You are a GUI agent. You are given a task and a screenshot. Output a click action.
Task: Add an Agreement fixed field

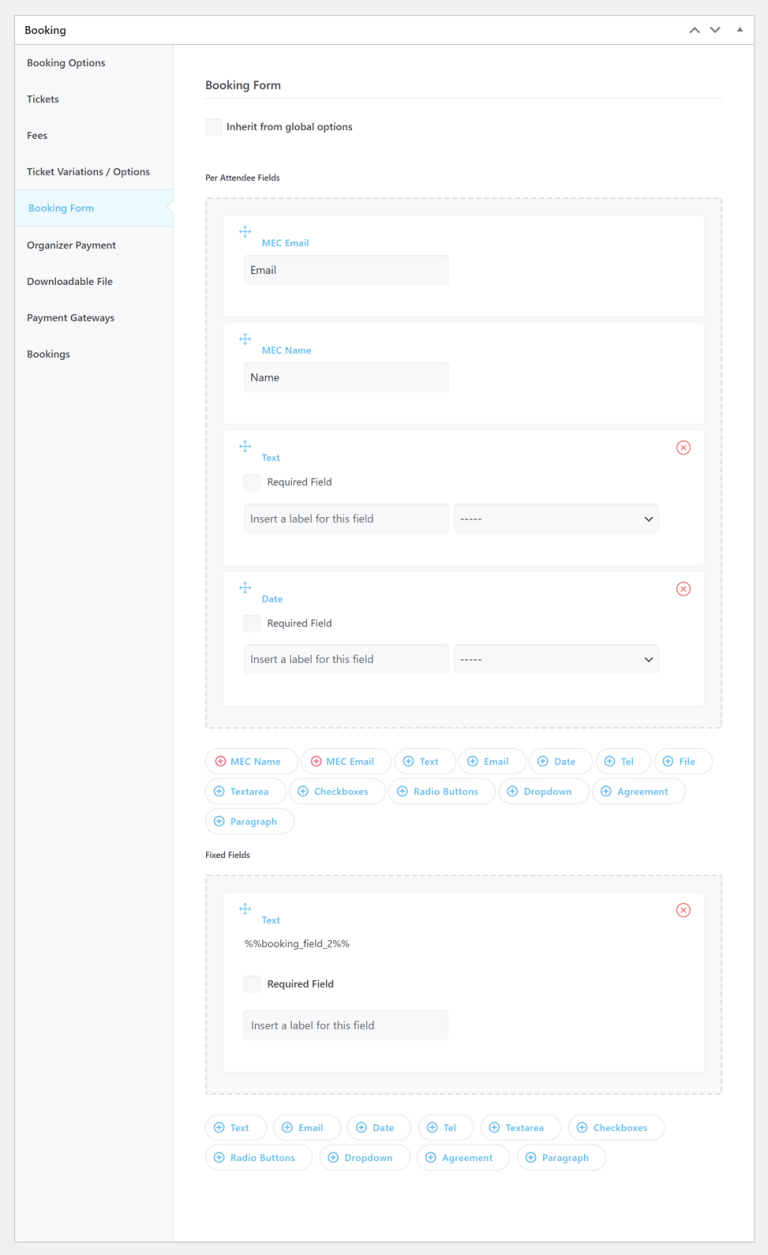pyautogui.click(x=463, y=1157)
